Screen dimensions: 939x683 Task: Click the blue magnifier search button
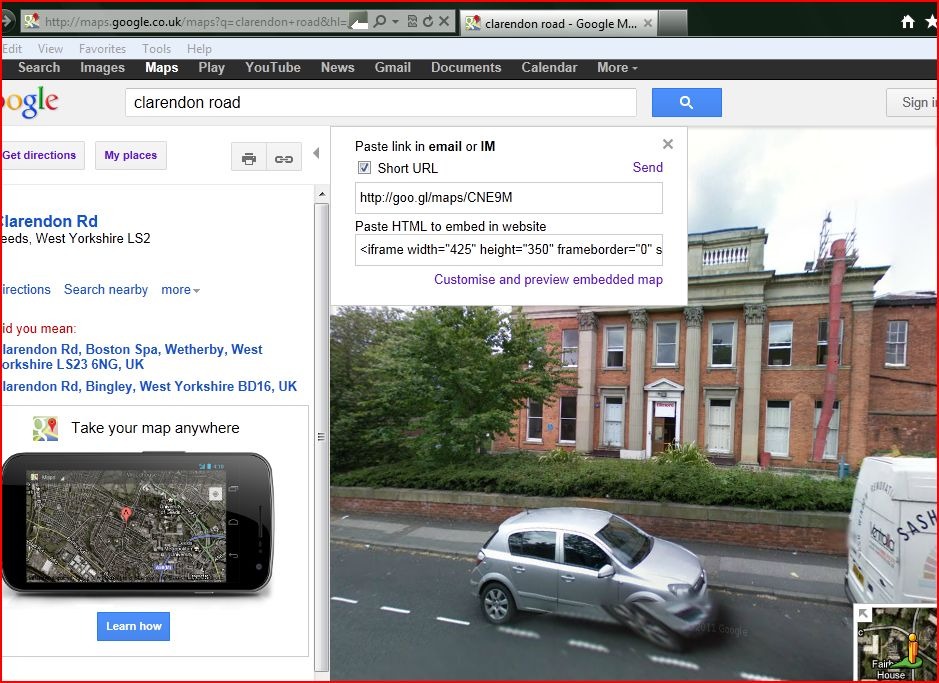click(686, 102)
